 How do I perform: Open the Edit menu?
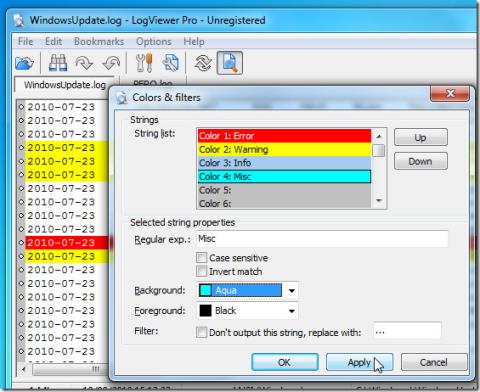[x=53, y=41]
